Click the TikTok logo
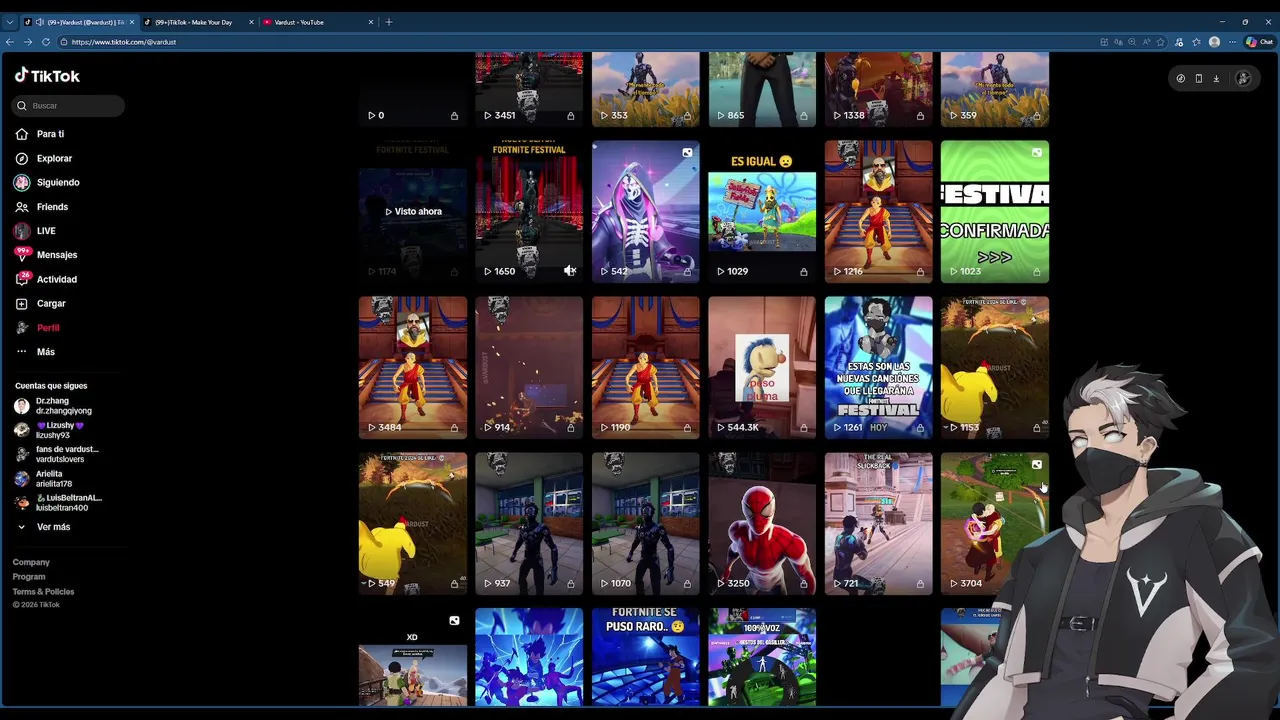This screenshot has width=1280, height=720. pos(47,76)
